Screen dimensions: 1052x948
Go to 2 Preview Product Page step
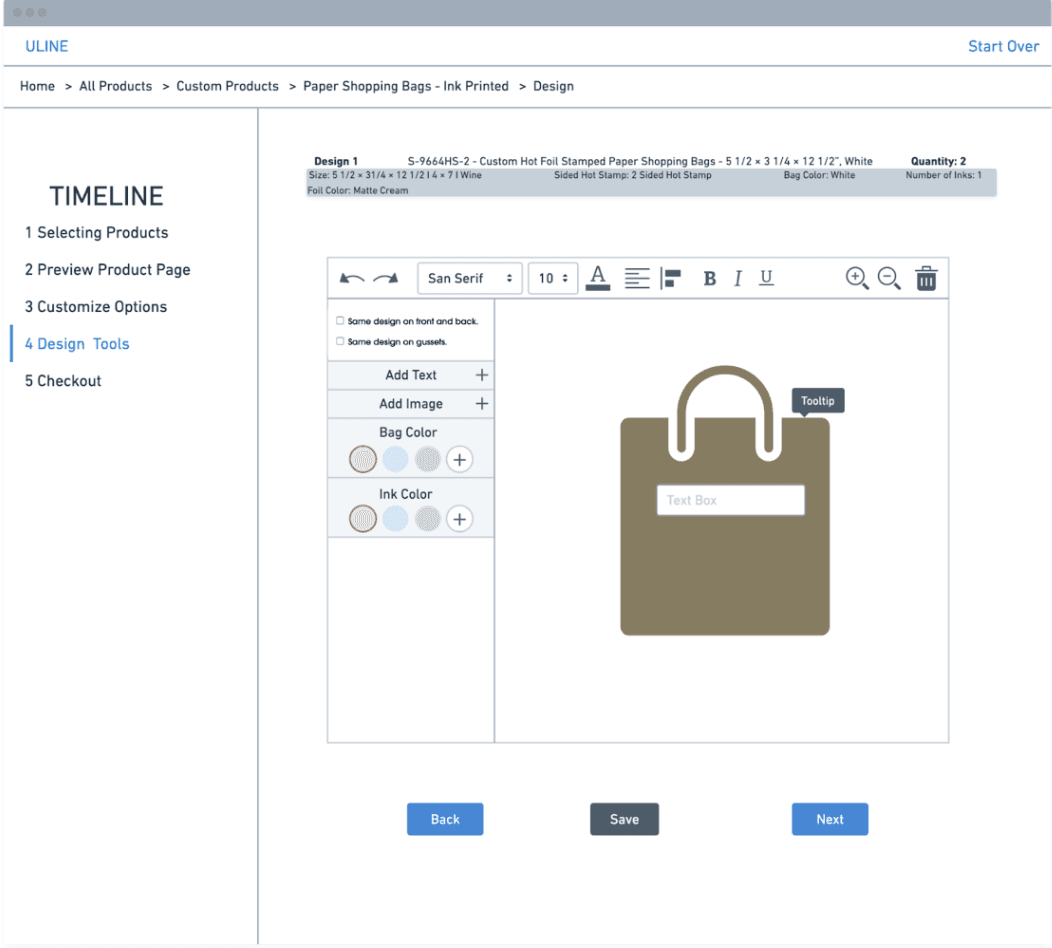pos(107,270)
